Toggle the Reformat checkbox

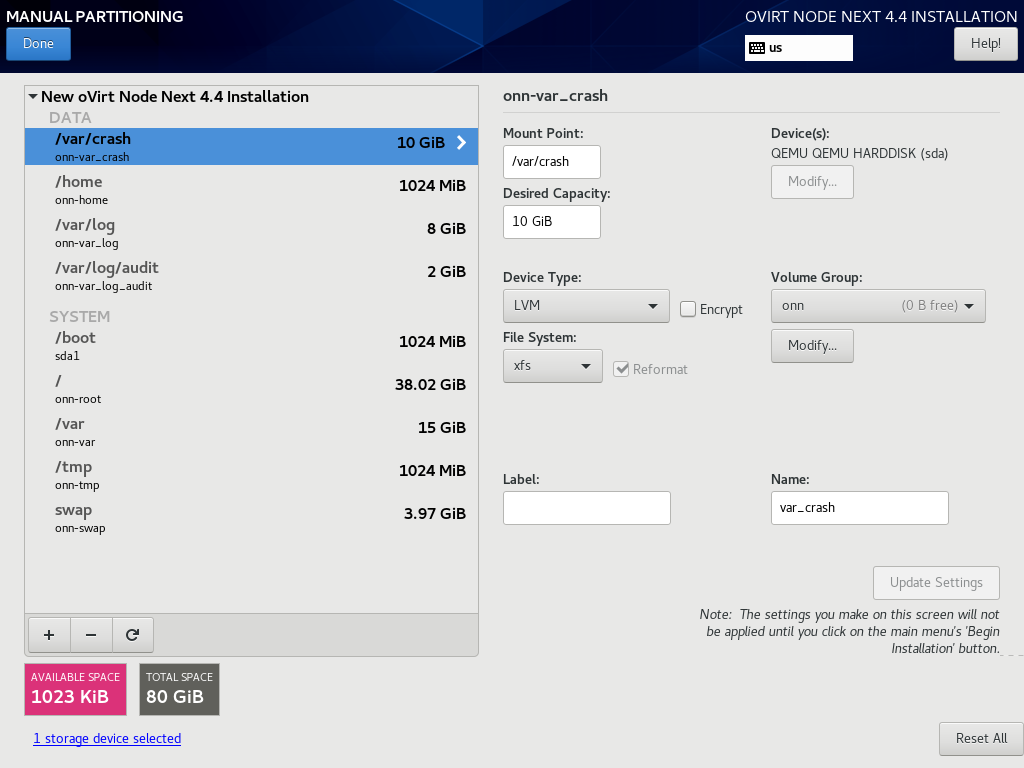[x=621, y=369]
